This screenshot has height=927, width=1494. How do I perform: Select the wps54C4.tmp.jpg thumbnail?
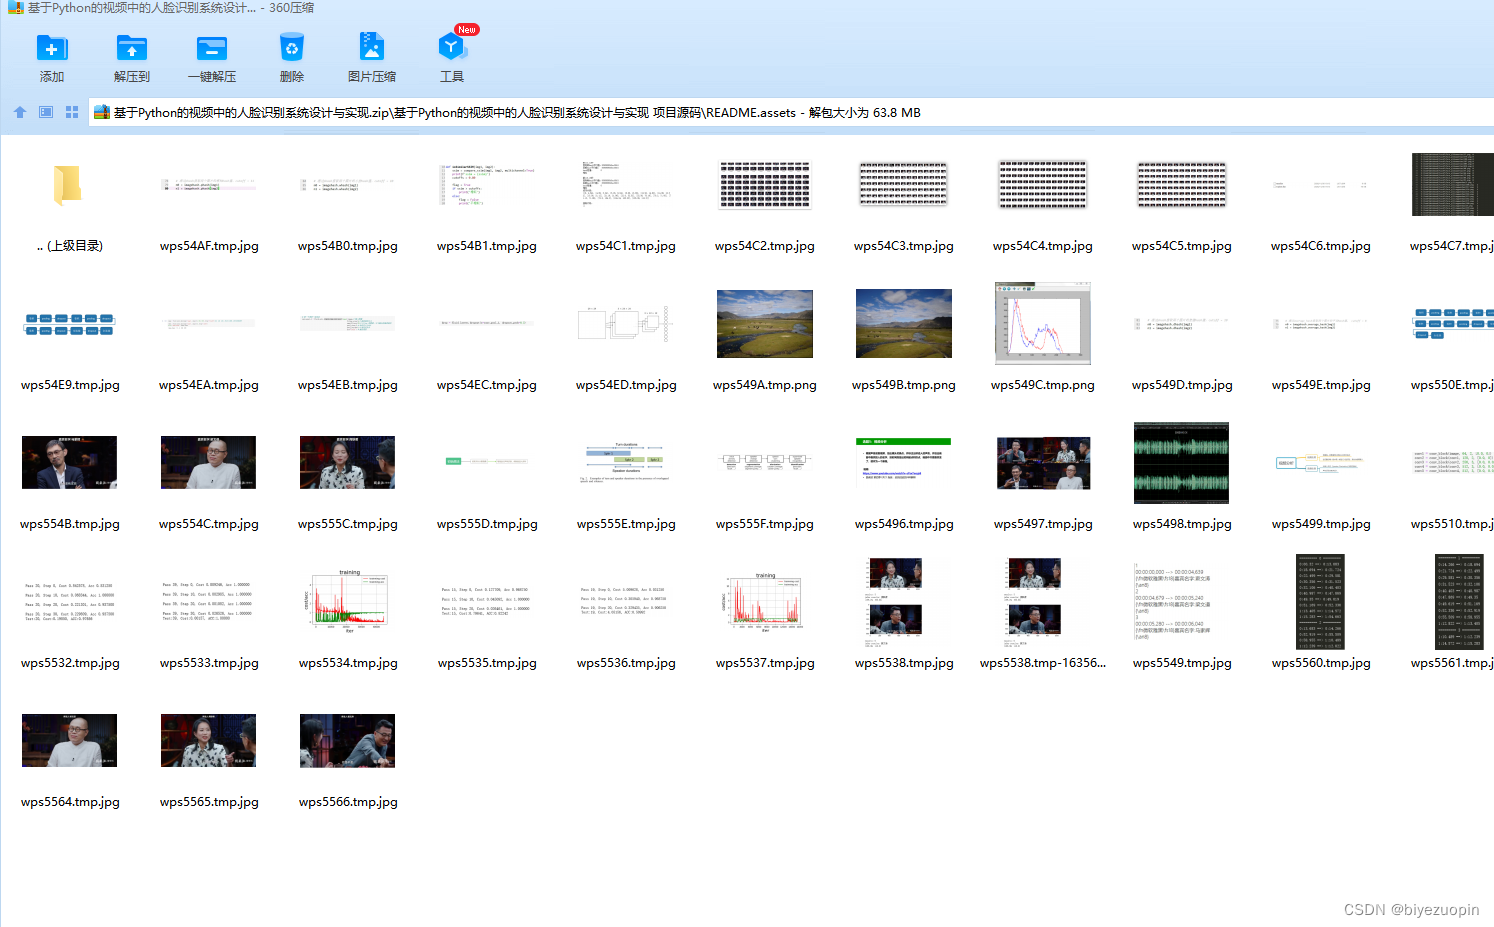[1043, 185]
